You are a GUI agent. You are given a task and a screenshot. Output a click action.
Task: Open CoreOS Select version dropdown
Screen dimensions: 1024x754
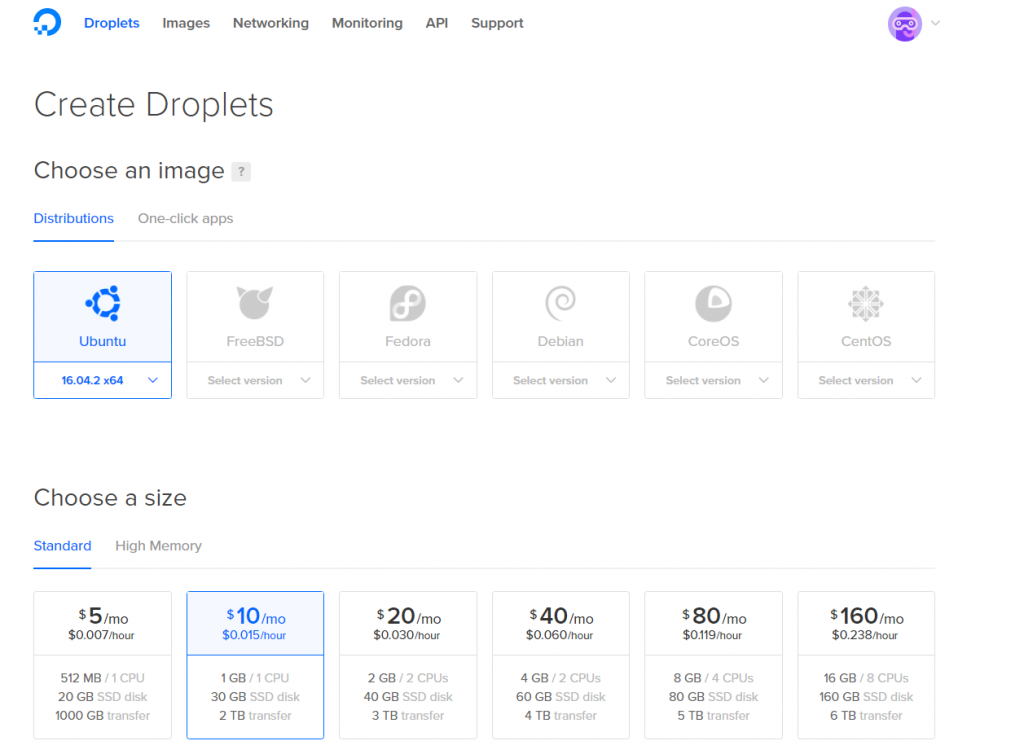(x=713, y=381)
